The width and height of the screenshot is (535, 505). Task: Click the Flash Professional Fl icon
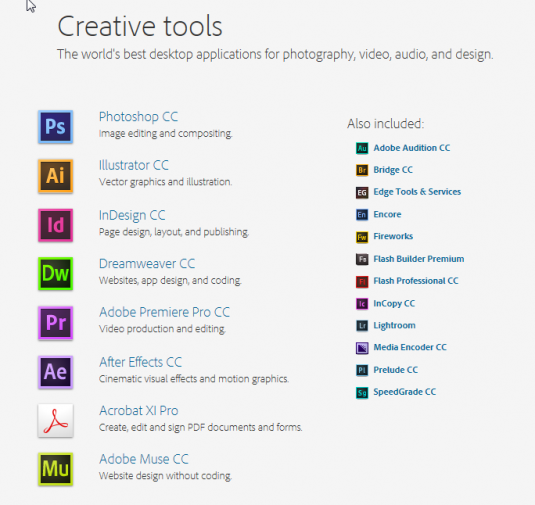(x=362, y=282)
